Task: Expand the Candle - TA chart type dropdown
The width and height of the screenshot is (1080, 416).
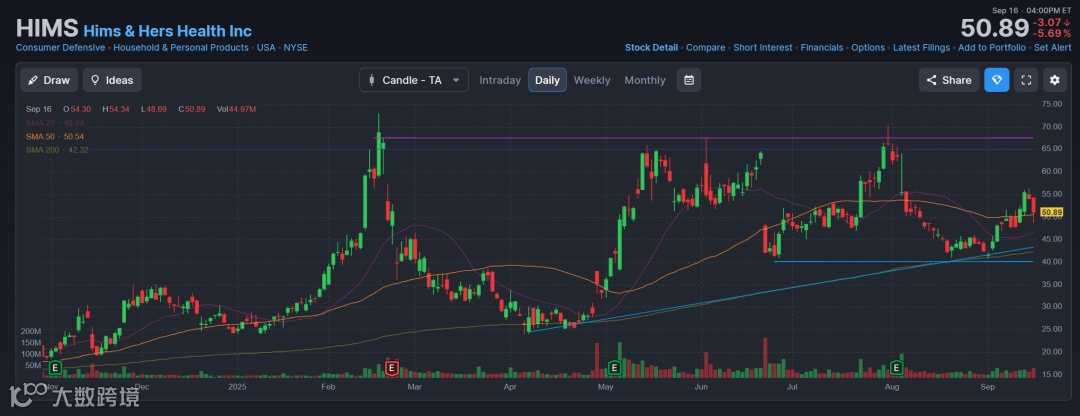Action: pos(414,80)
